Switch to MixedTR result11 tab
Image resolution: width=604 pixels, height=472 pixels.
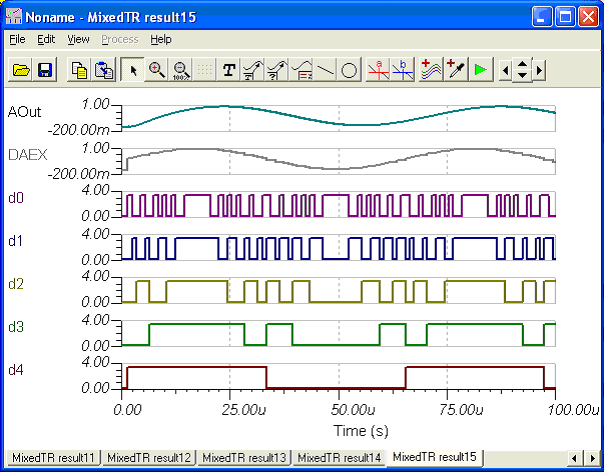point(51,457)
